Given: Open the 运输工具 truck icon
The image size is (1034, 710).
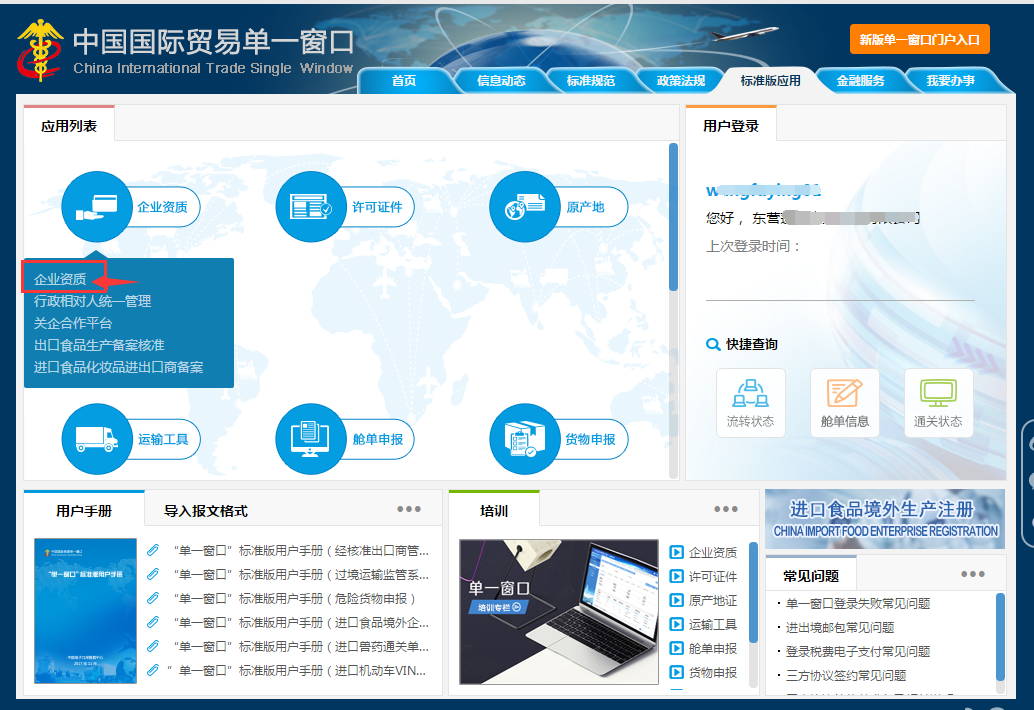Looking at the screenshot, I should [x=97, y=439].
